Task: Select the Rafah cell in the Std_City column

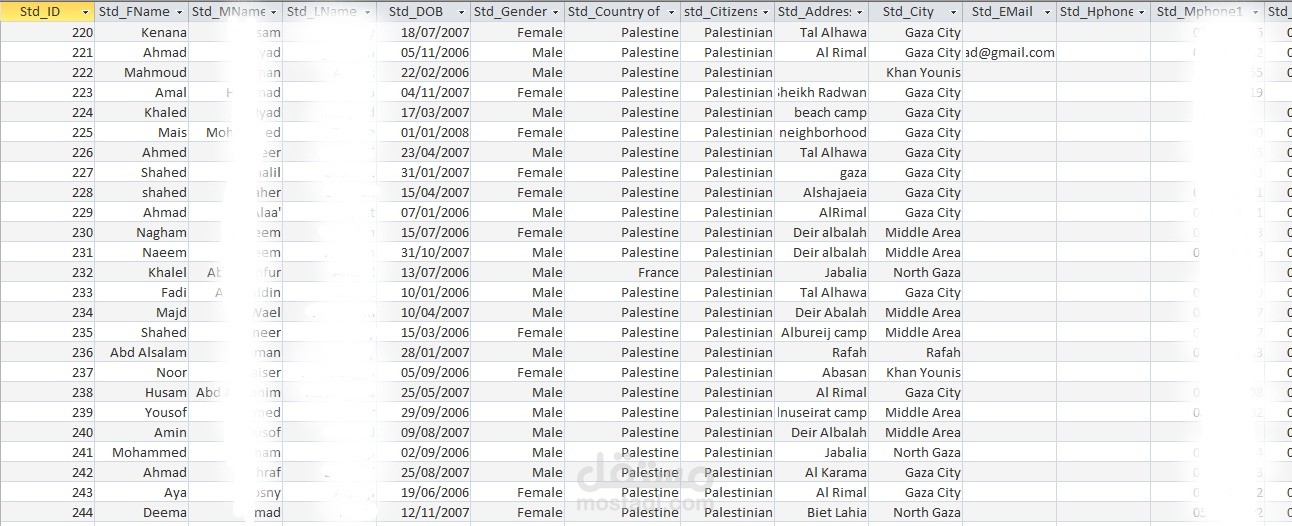Action: click(942, 352)
